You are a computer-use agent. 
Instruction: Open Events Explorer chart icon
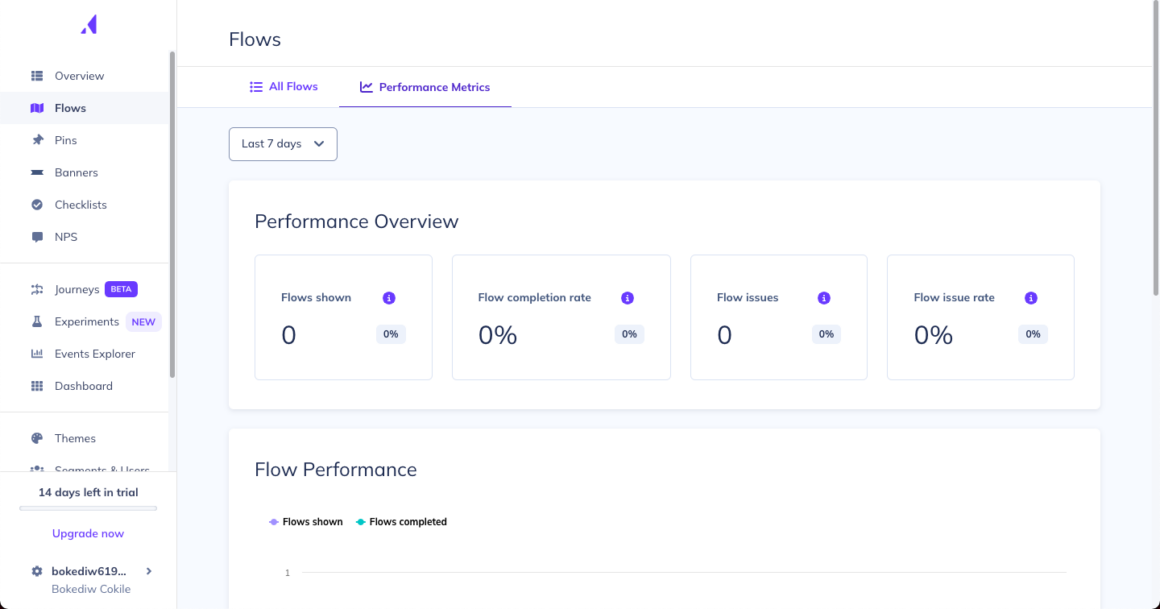[x=37, y=354]
